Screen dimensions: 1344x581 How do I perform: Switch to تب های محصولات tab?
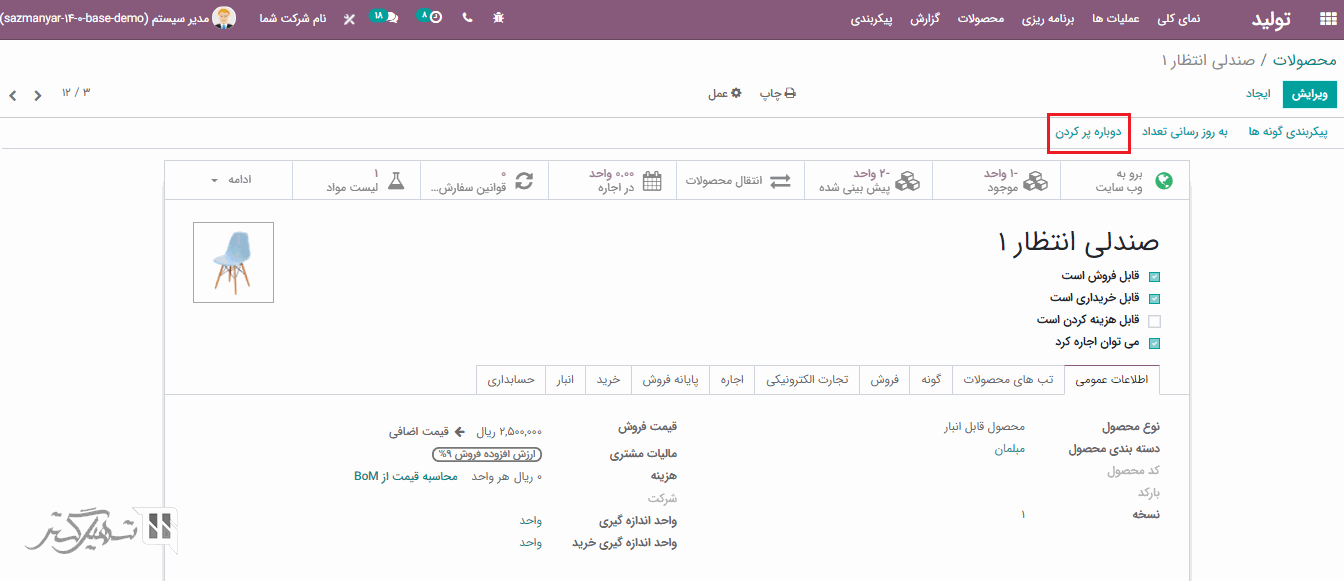pos(1008,380)
